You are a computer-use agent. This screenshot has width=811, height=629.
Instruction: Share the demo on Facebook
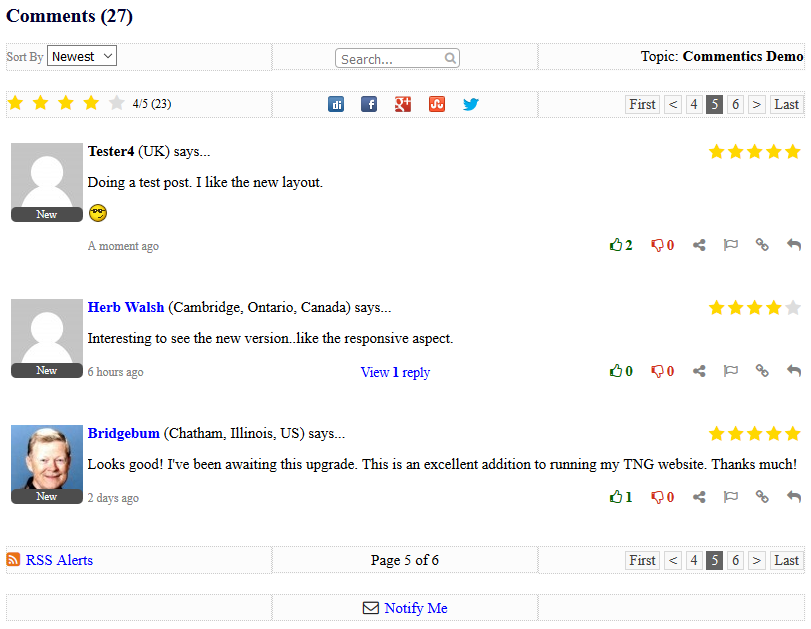coord(369,103)
